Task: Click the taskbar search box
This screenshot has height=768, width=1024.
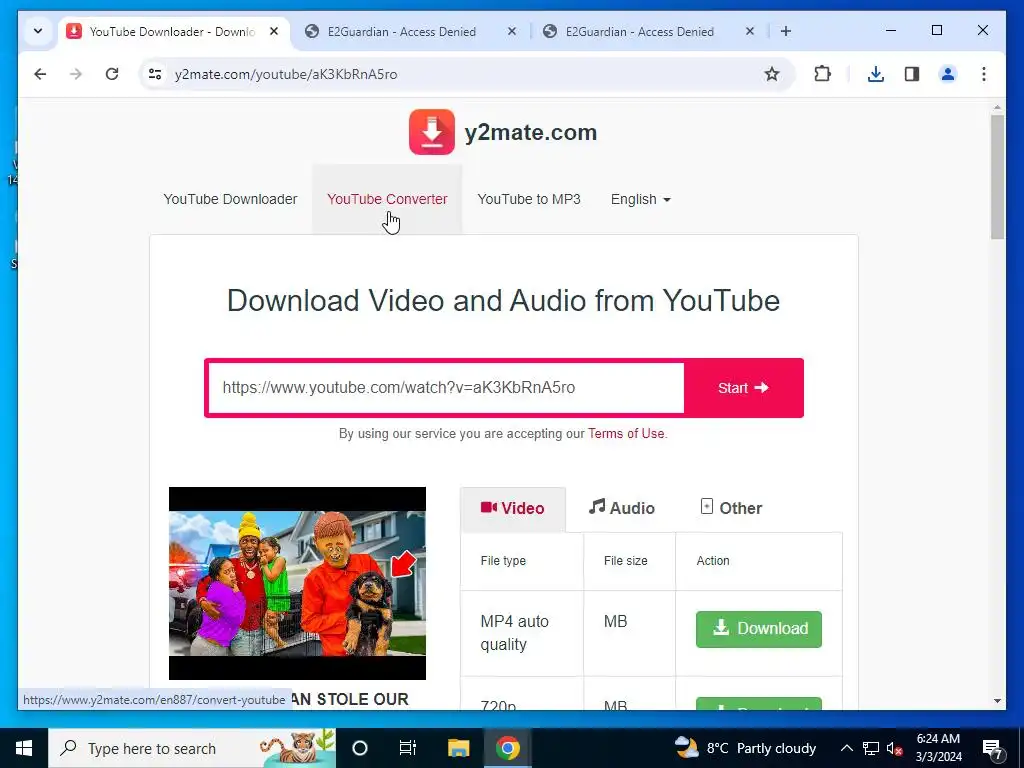Action: coord(192,748)
